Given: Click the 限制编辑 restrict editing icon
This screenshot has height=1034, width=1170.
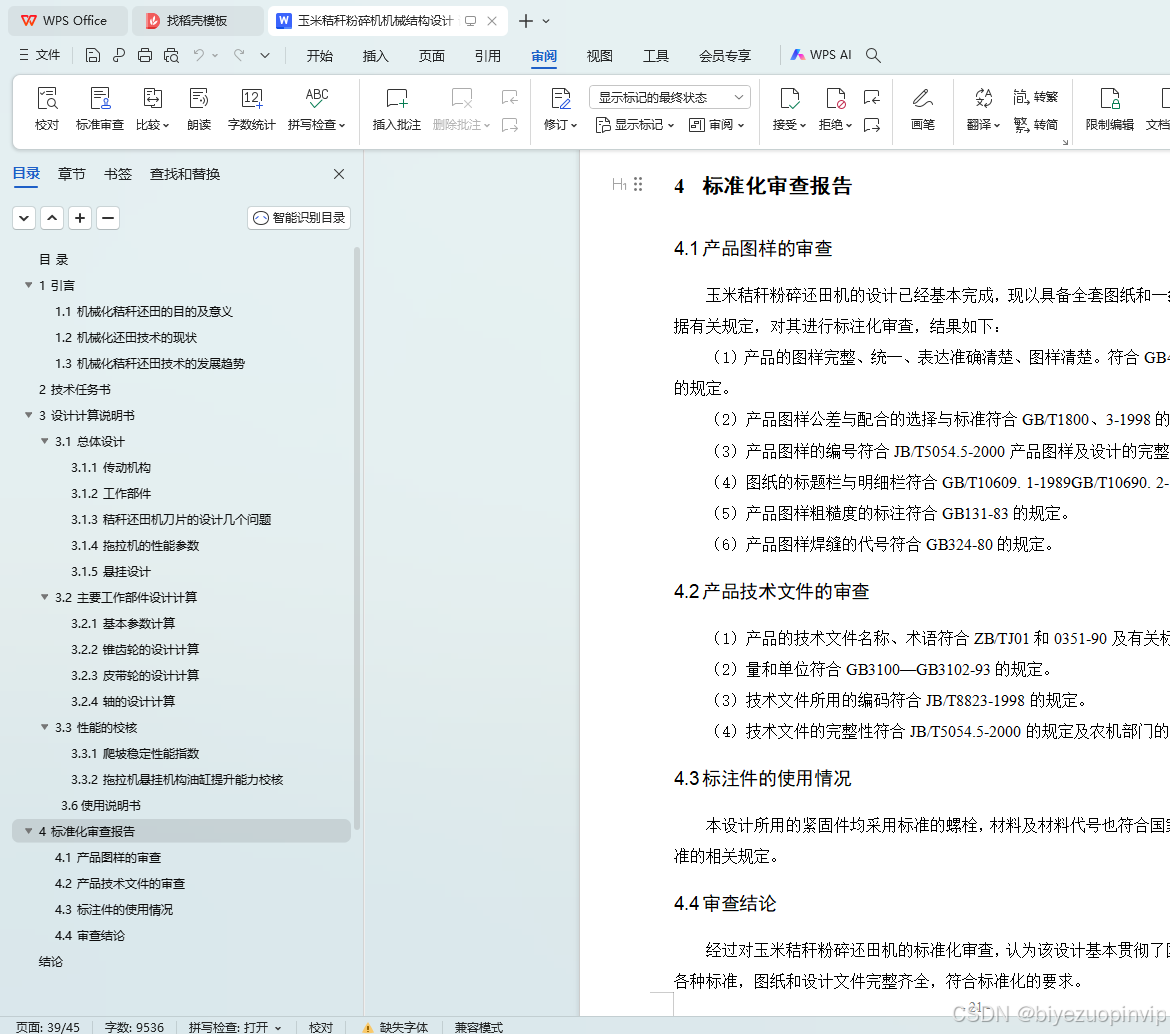Looking at the screenshot, I should pos(1110,108).
